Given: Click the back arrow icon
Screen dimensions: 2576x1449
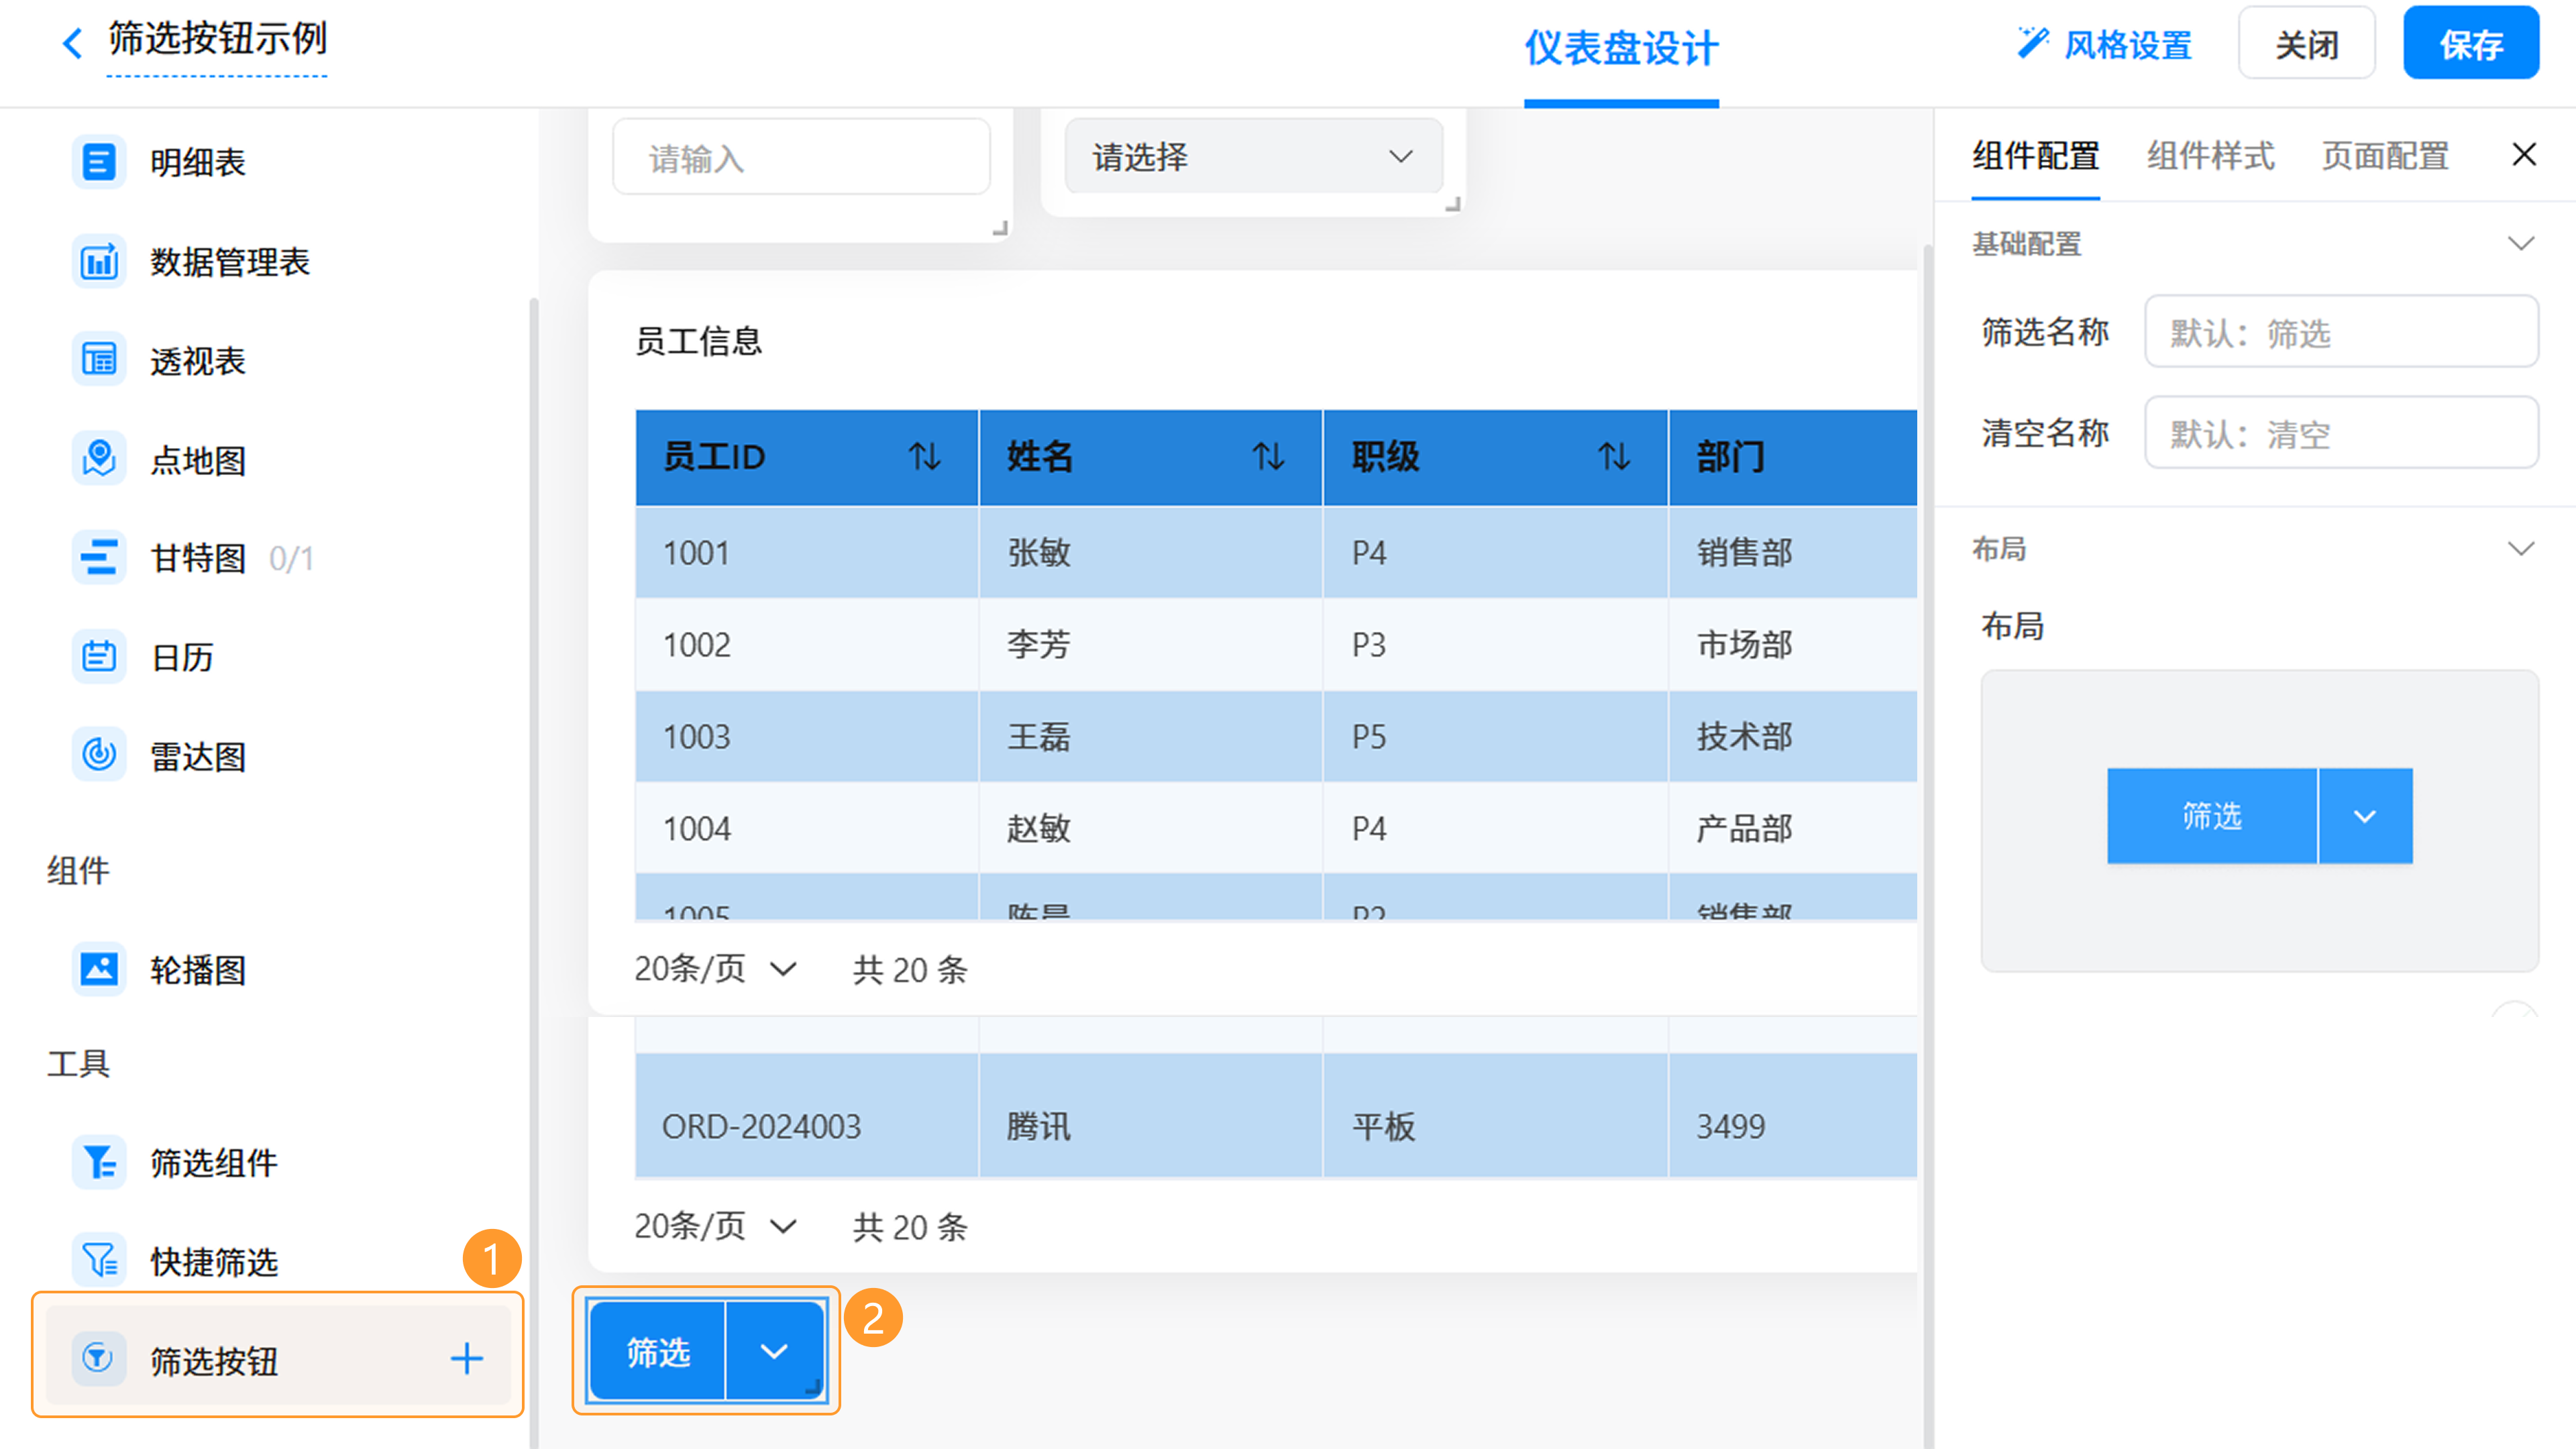Looking at the screenshot, I should click(x=72, y=43).
